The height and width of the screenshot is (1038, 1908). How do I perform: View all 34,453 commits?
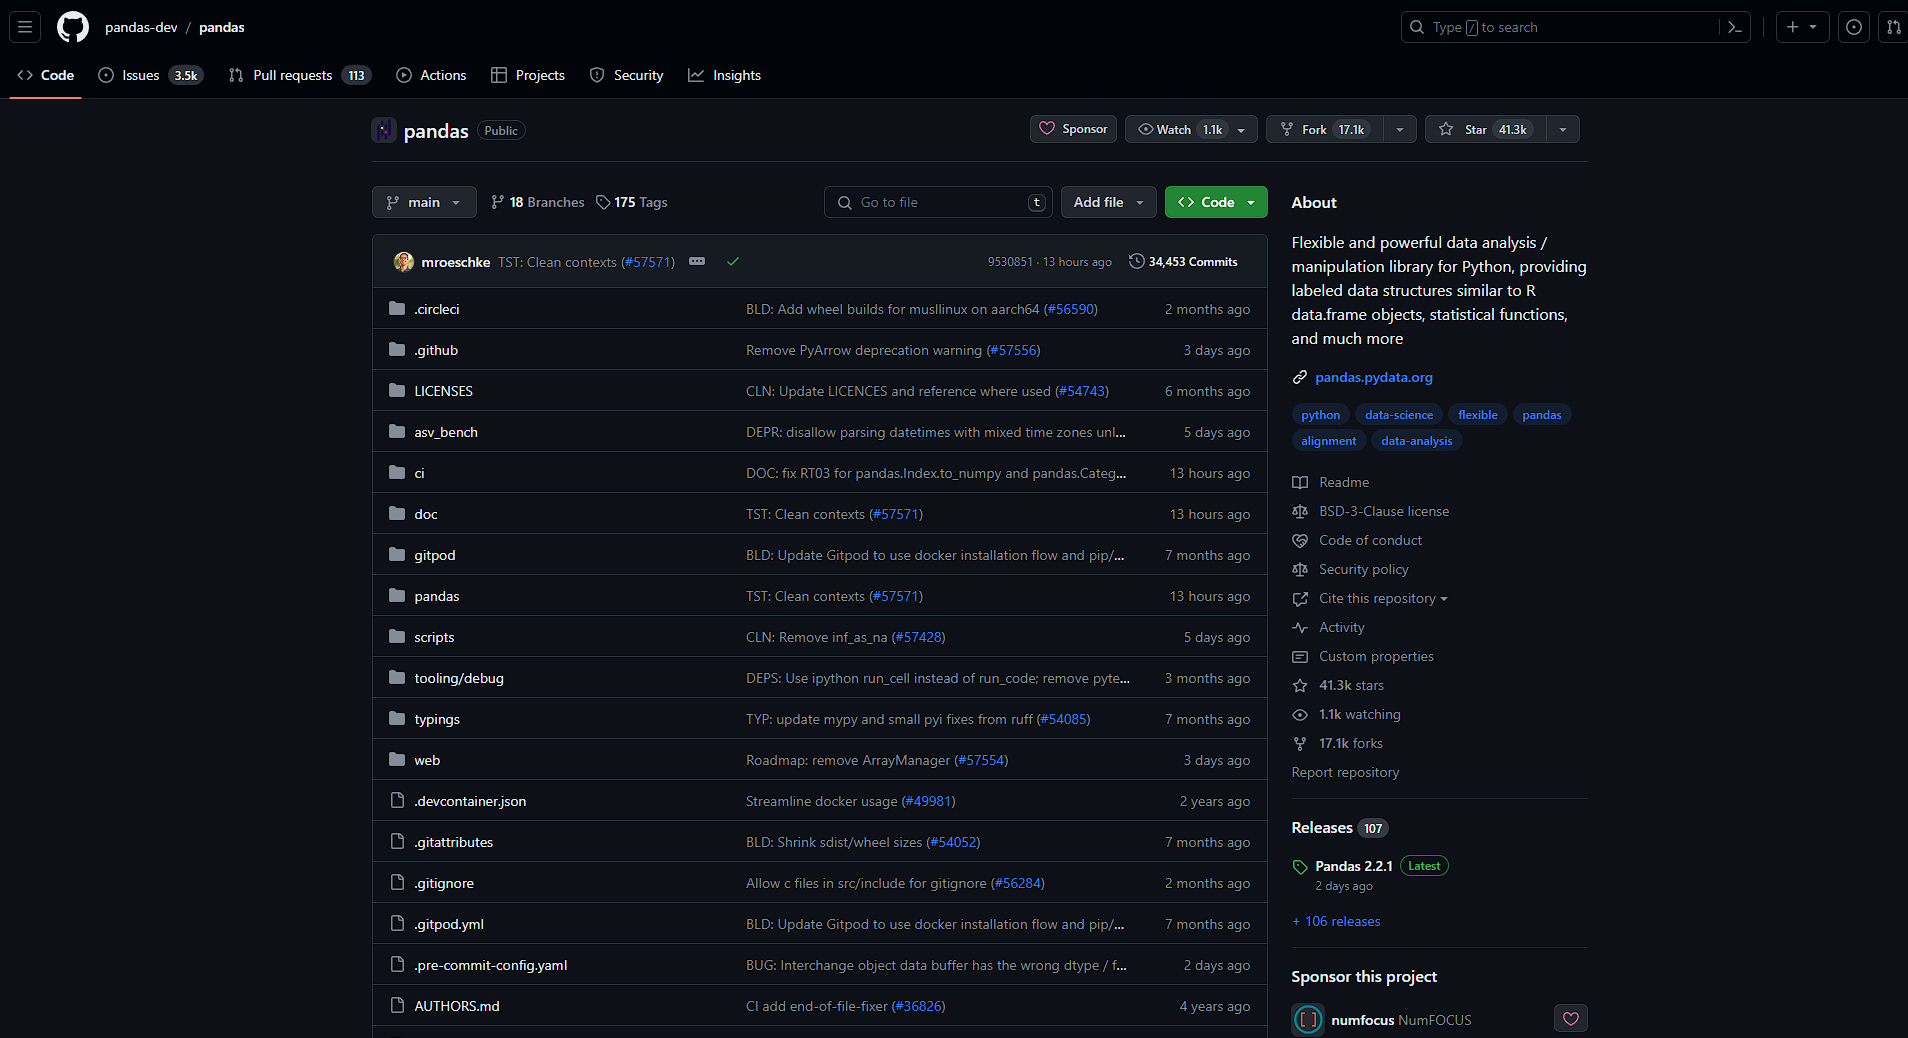(x=1184, y=262)
